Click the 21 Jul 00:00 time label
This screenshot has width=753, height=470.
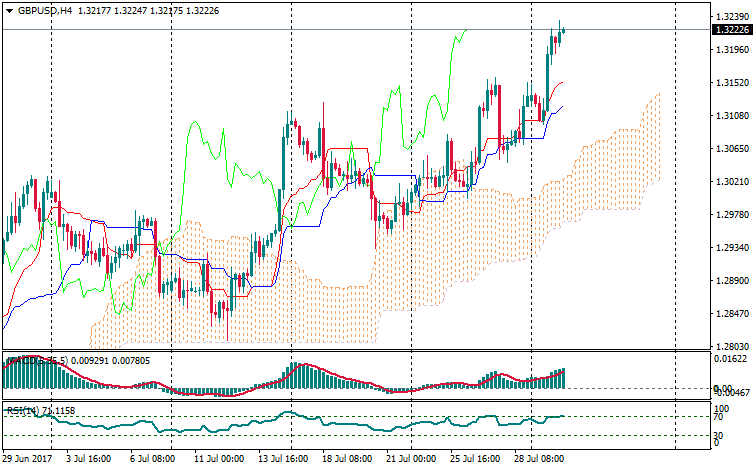tap(410, 458)
